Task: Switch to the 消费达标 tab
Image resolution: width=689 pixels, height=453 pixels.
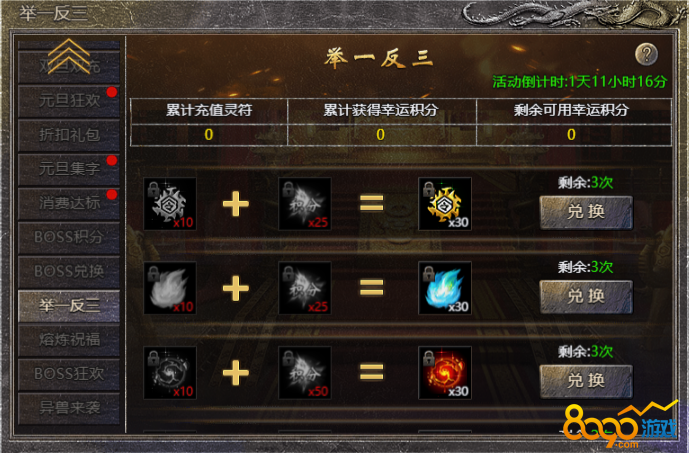Action: 69,203
